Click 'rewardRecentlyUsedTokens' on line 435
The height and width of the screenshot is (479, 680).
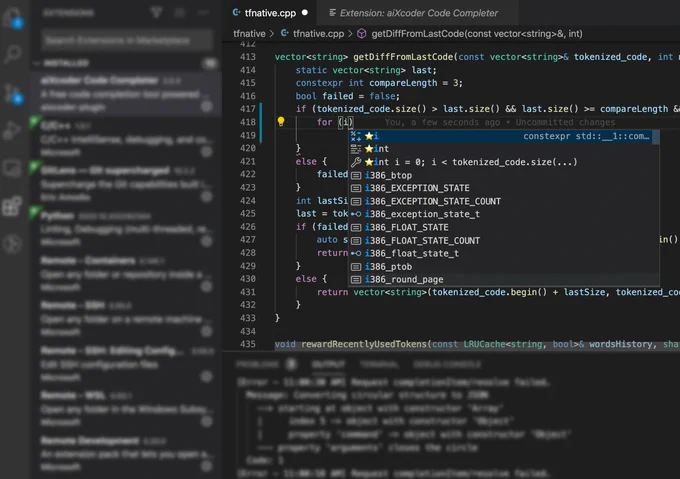click(363, 344)
